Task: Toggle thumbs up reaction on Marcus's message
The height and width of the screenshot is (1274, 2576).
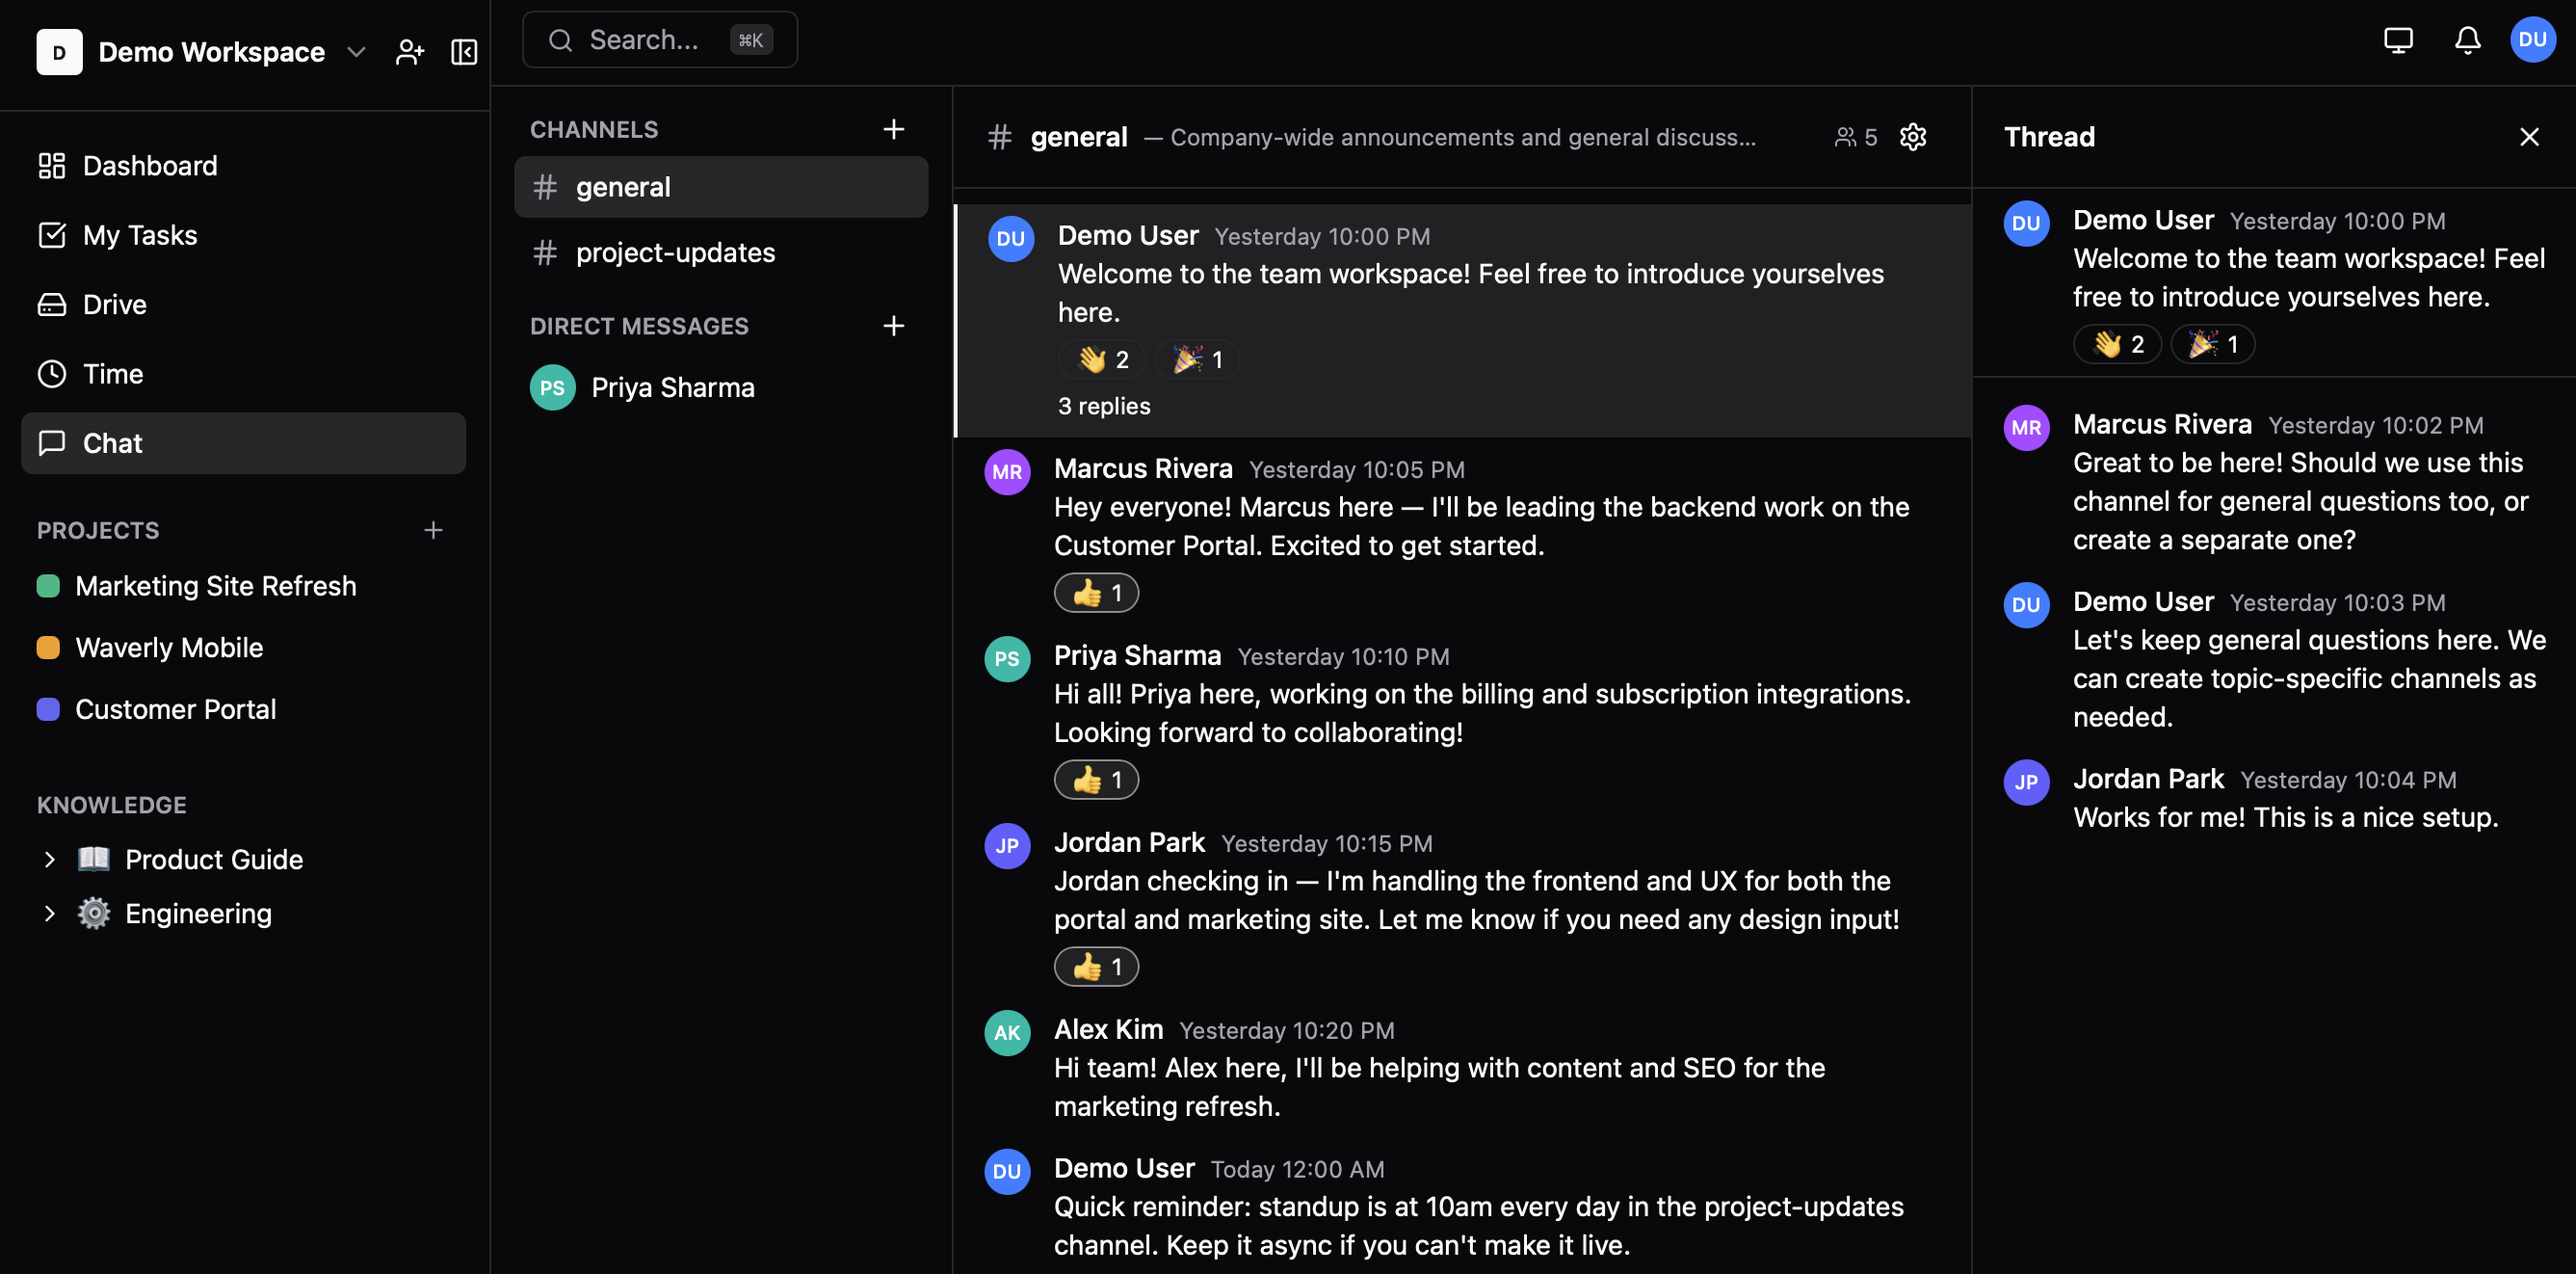Action: click(x=1096, y=593)
